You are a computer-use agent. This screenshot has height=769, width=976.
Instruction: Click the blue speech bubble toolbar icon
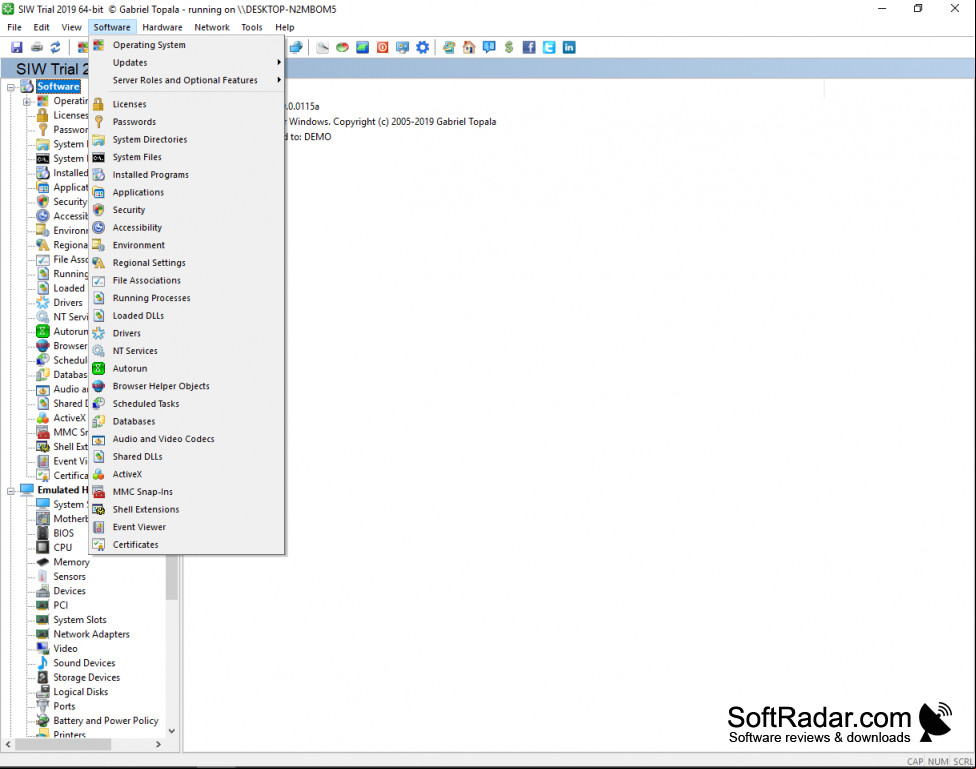tap(489, 47)
